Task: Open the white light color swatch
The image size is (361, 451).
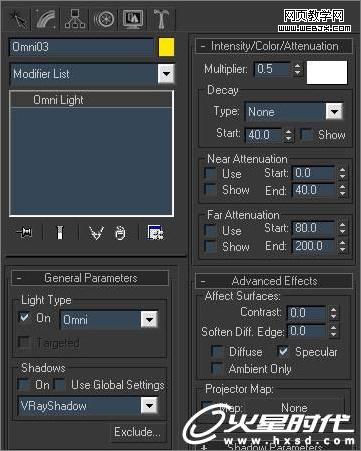Action: (327, 72)
